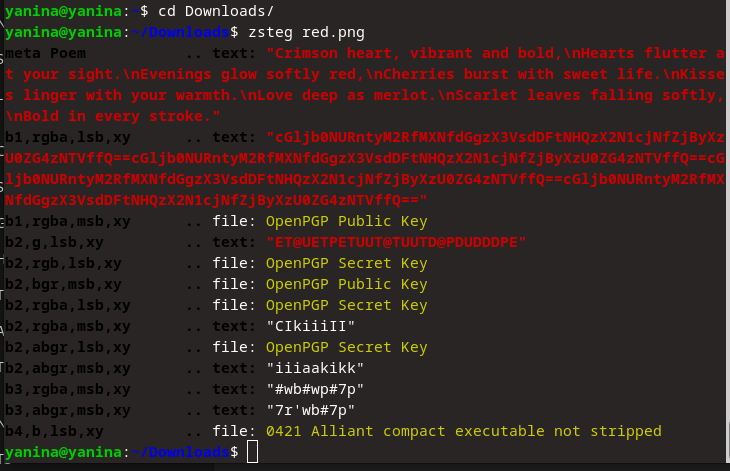Click the terminal cursor at the last prompt
Screen dimensions: 730x471
pyautogui.click(x=252, y=452)
